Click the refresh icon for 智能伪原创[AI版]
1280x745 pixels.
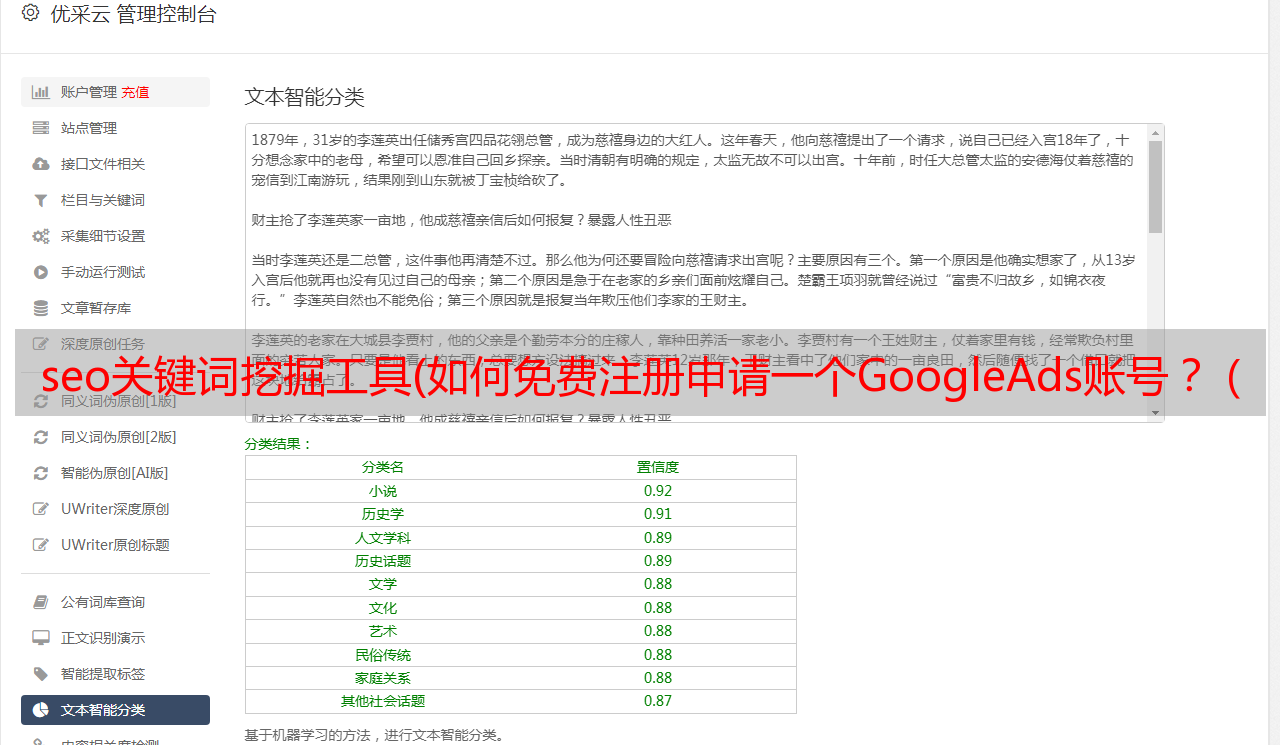[40, 473]
